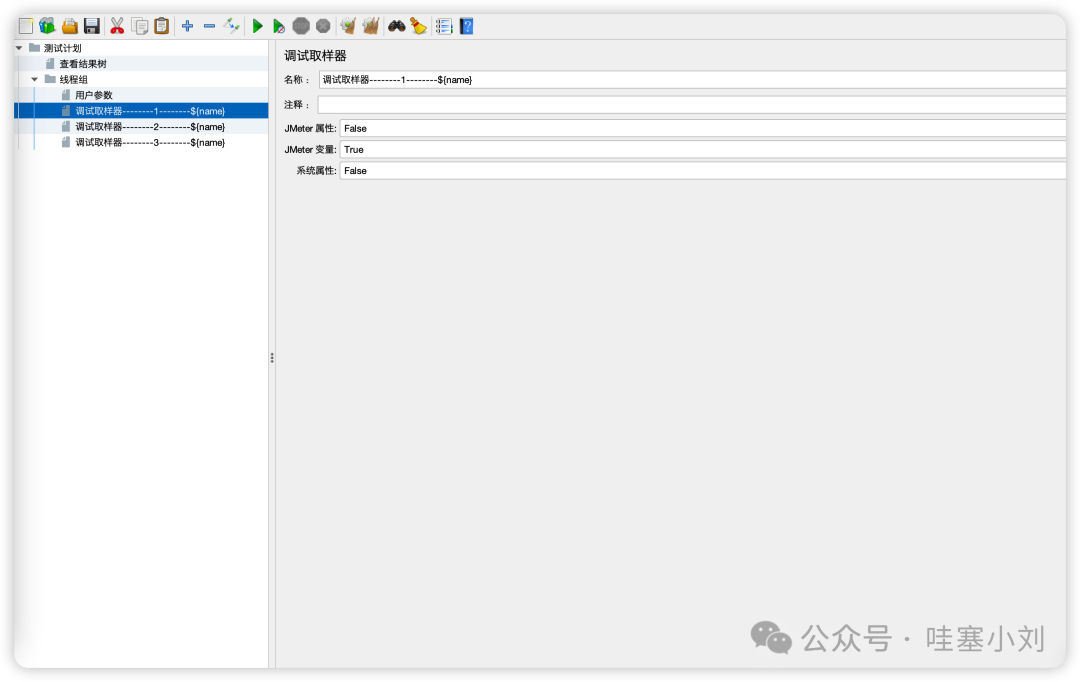Open 查看结果树 in the tree
The width and height of the screenshot is (1080, 682).
tap(83, 63)
